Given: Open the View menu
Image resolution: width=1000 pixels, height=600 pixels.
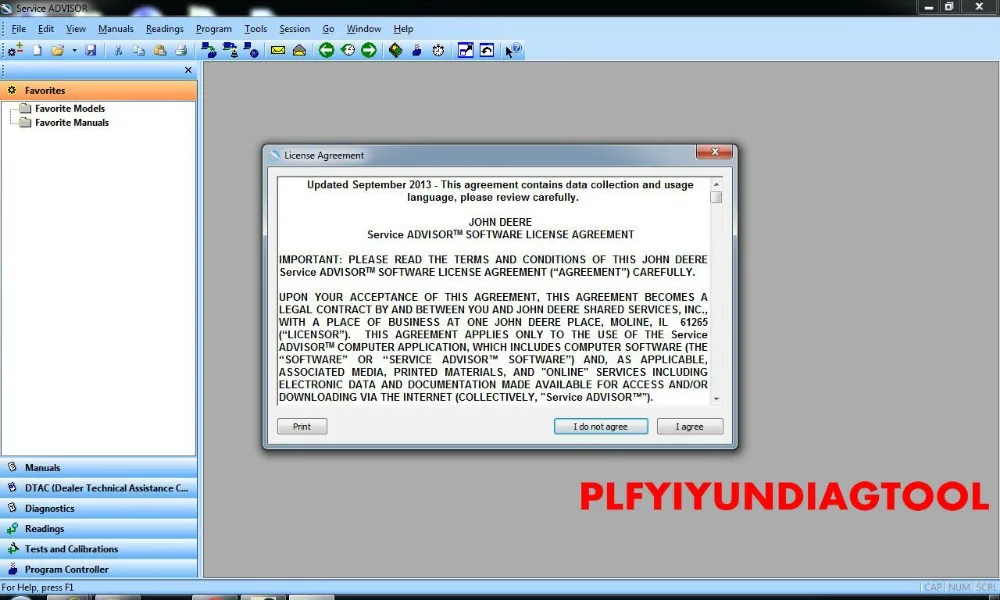Looking at the screenshot, I should [x=76, y=29].
